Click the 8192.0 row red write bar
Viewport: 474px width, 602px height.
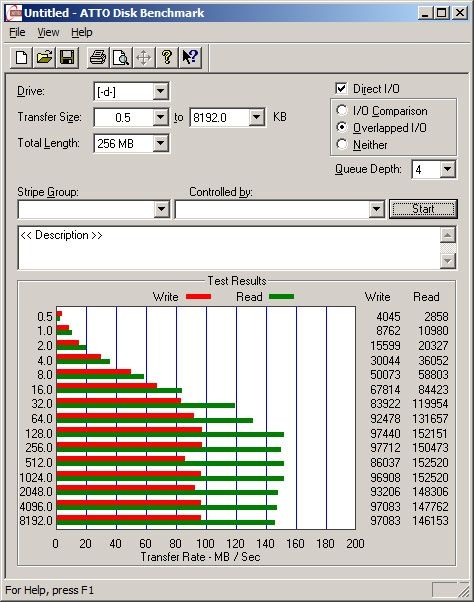pyautogui.click(x=129, y=518)
